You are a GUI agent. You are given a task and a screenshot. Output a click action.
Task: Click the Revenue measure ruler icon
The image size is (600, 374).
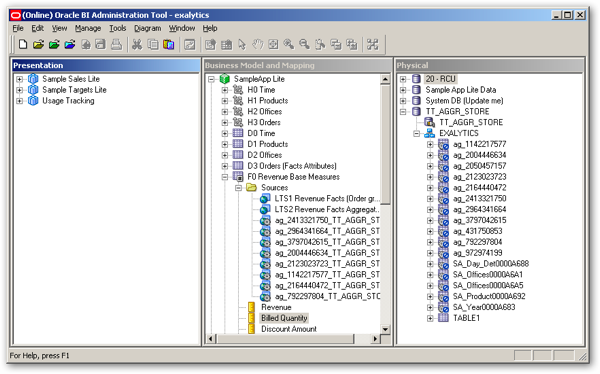(251, 307)
